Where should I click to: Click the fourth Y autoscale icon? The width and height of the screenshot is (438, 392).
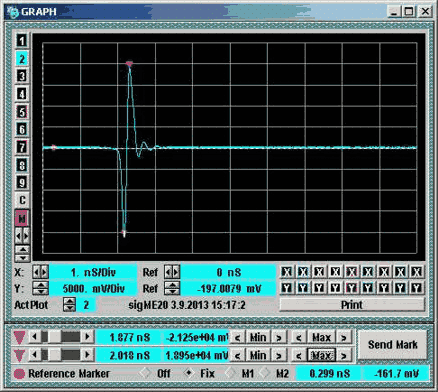[335, 288]
